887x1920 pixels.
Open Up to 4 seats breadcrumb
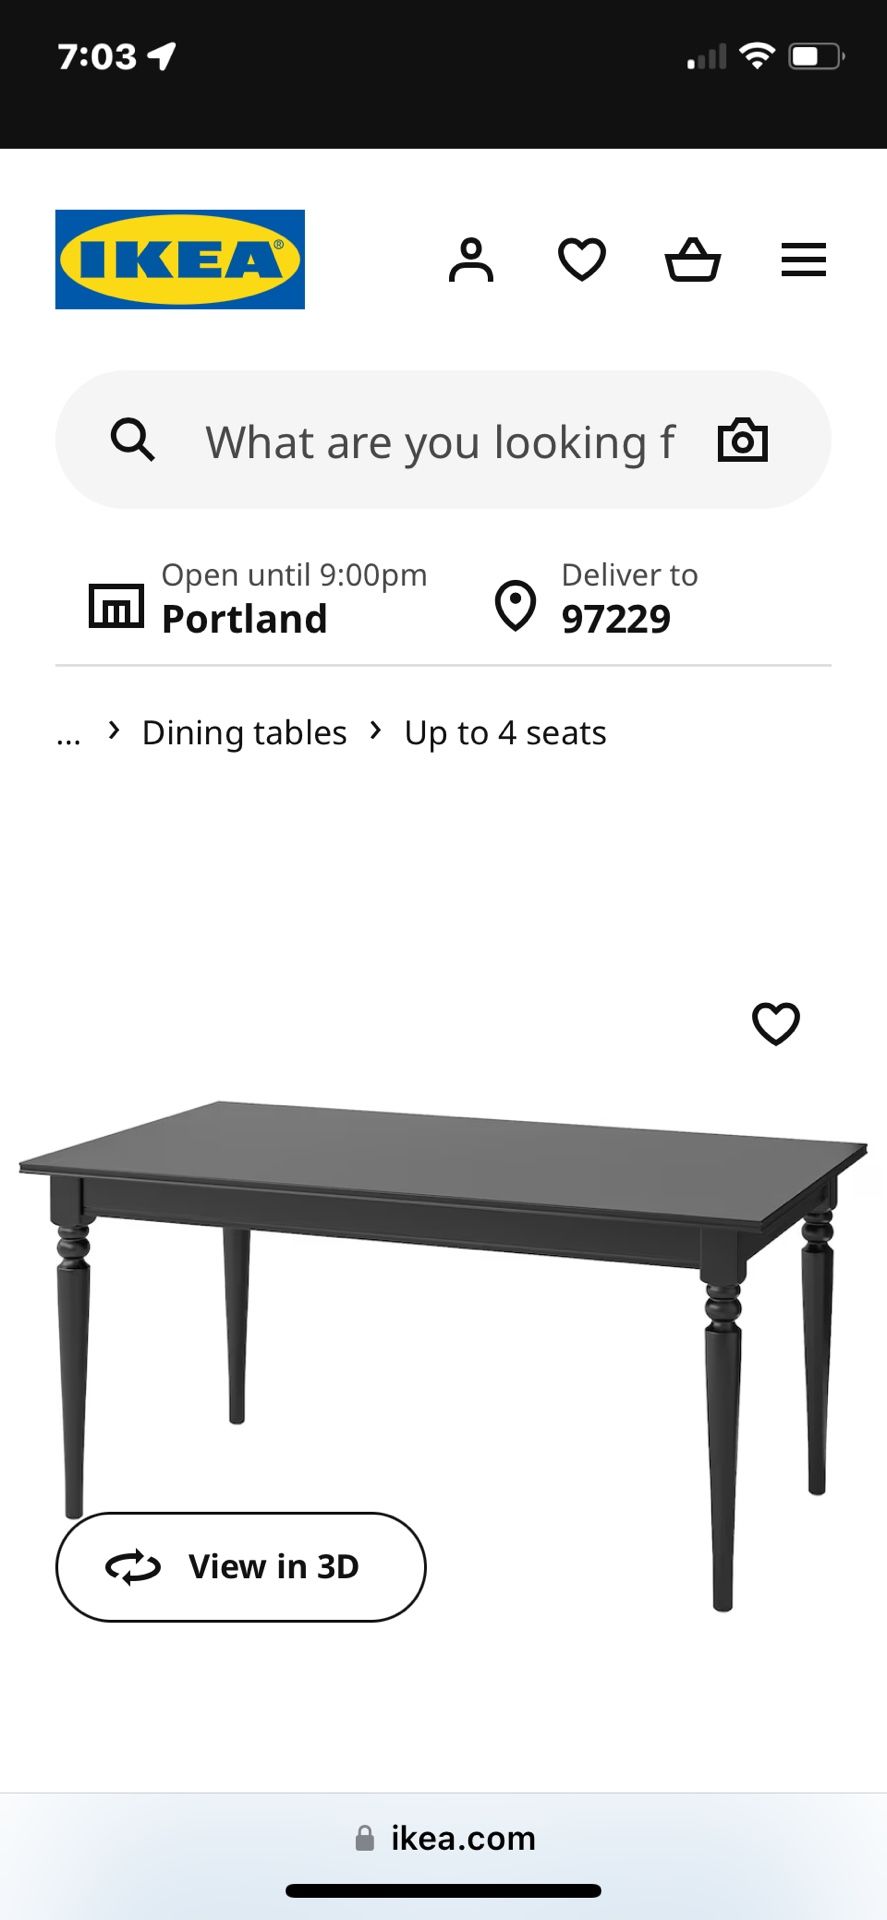(x=505, y=733)
